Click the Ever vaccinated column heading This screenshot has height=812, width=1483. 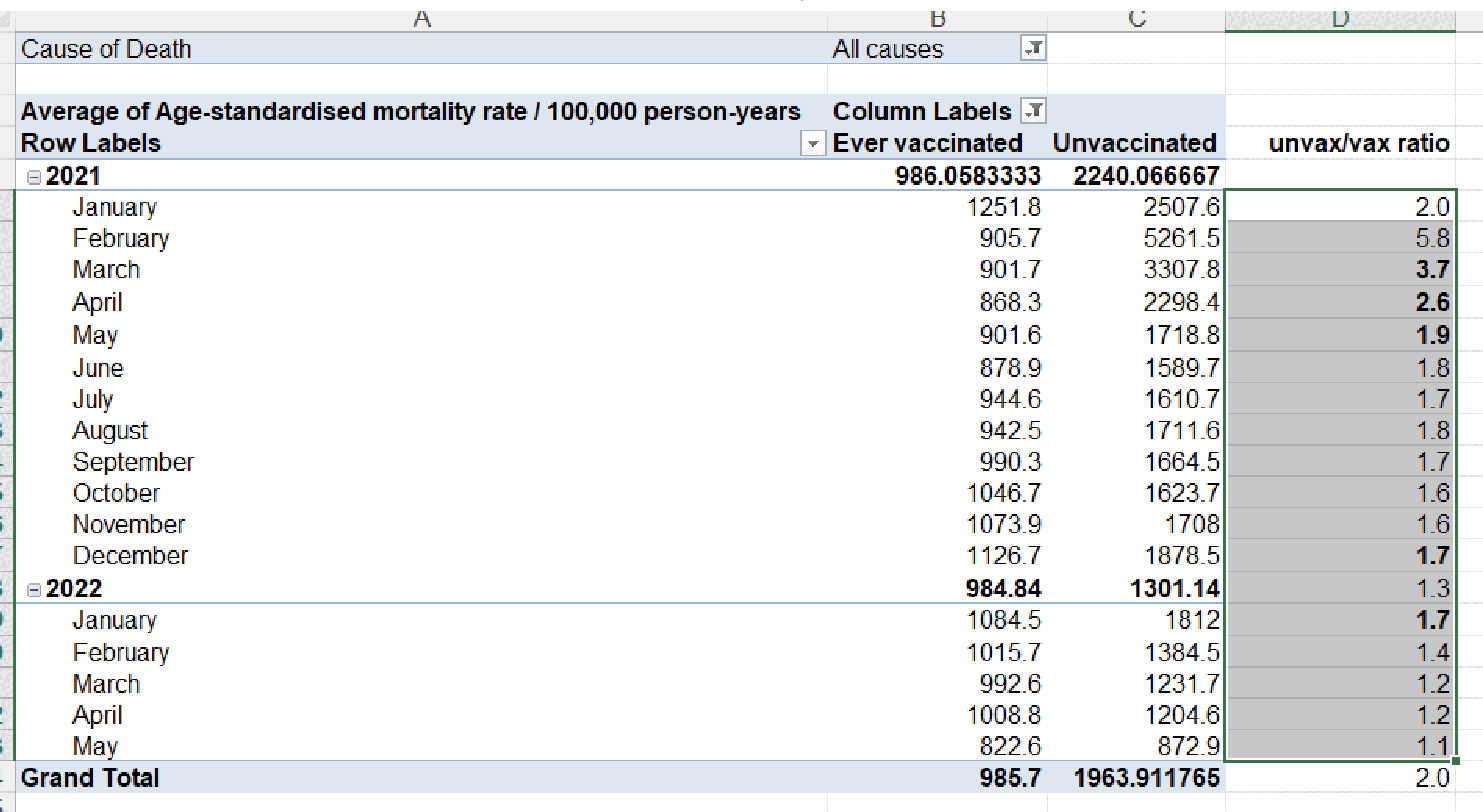click(x=927, y=143)
